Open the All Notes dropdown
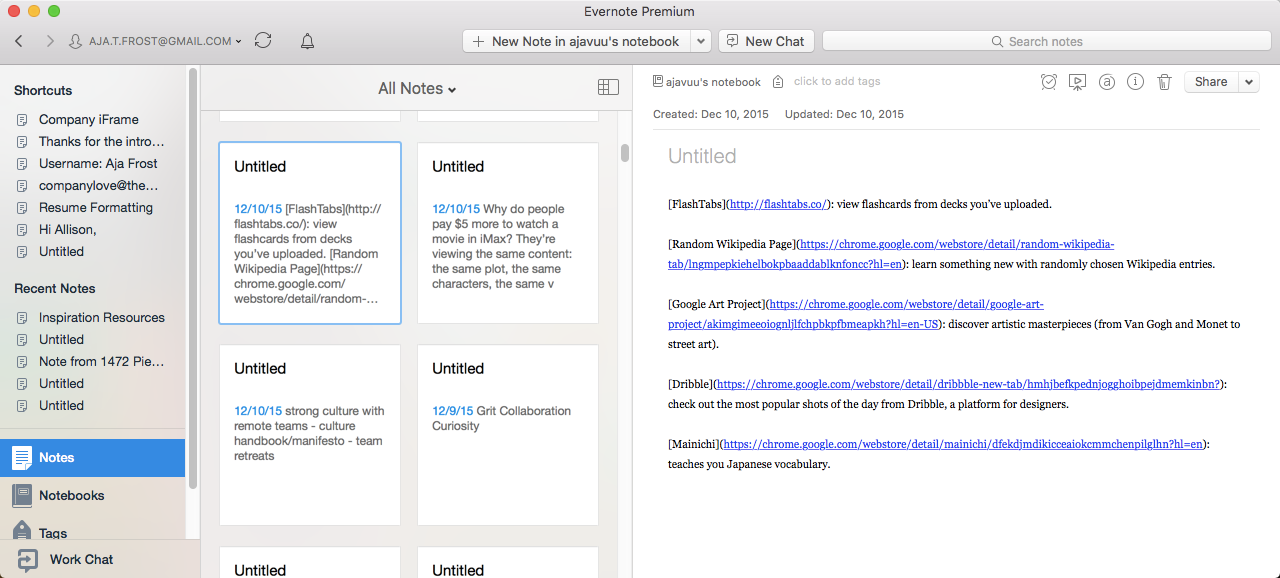This screenshot has height=578, width=1280. tap(417, 88)
